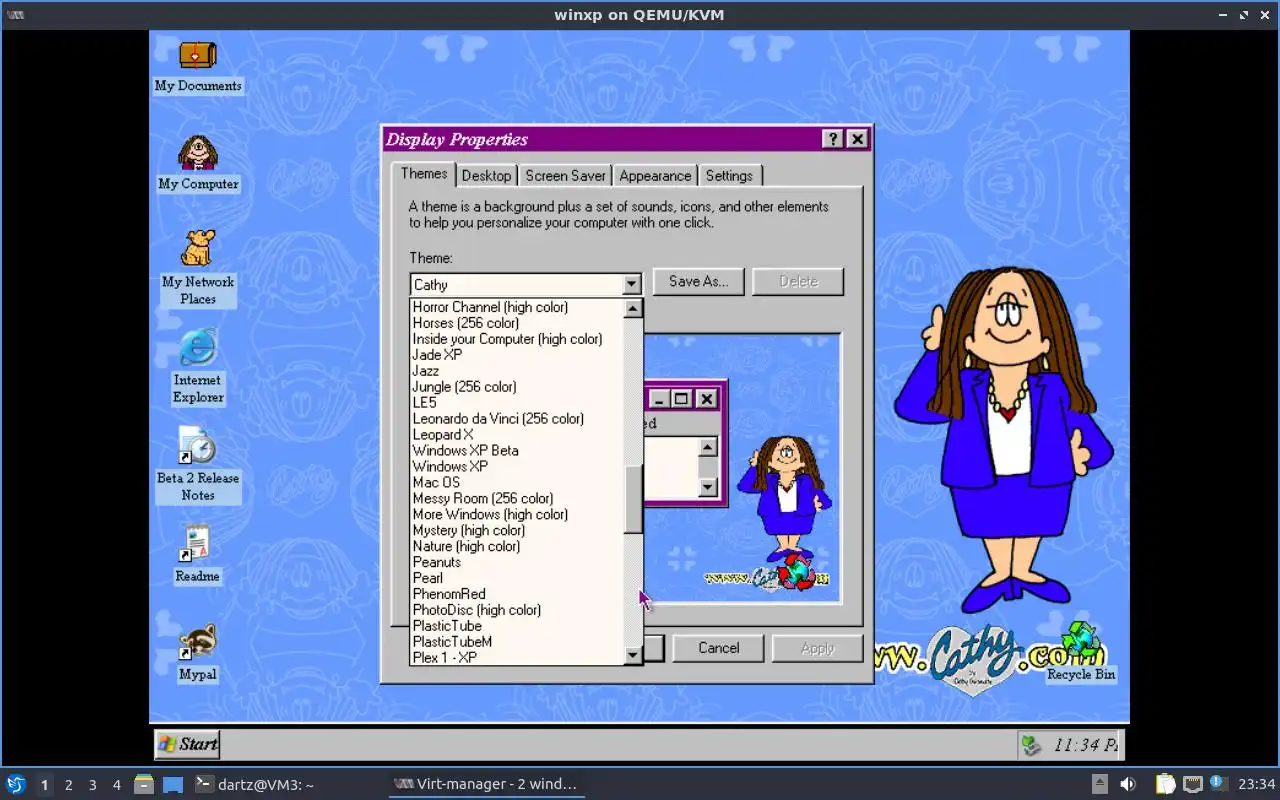Click the theme list scroll down arrow

tap(632, 656)
